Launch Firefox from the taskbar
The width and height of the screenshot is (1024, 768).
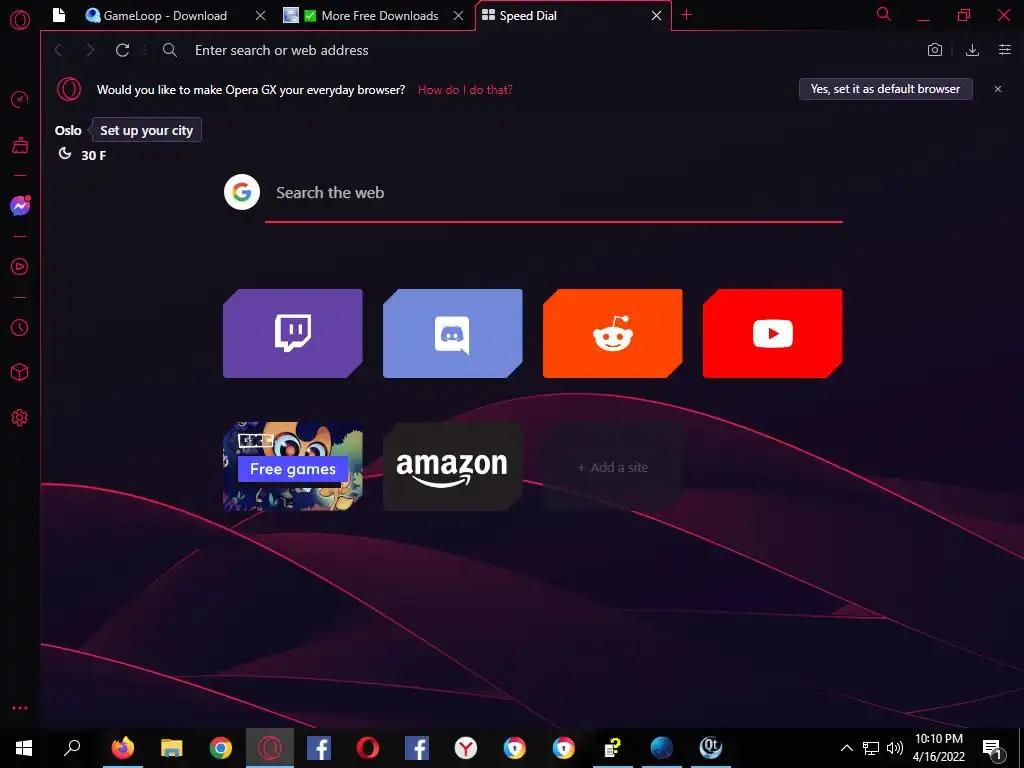(122, 747)
